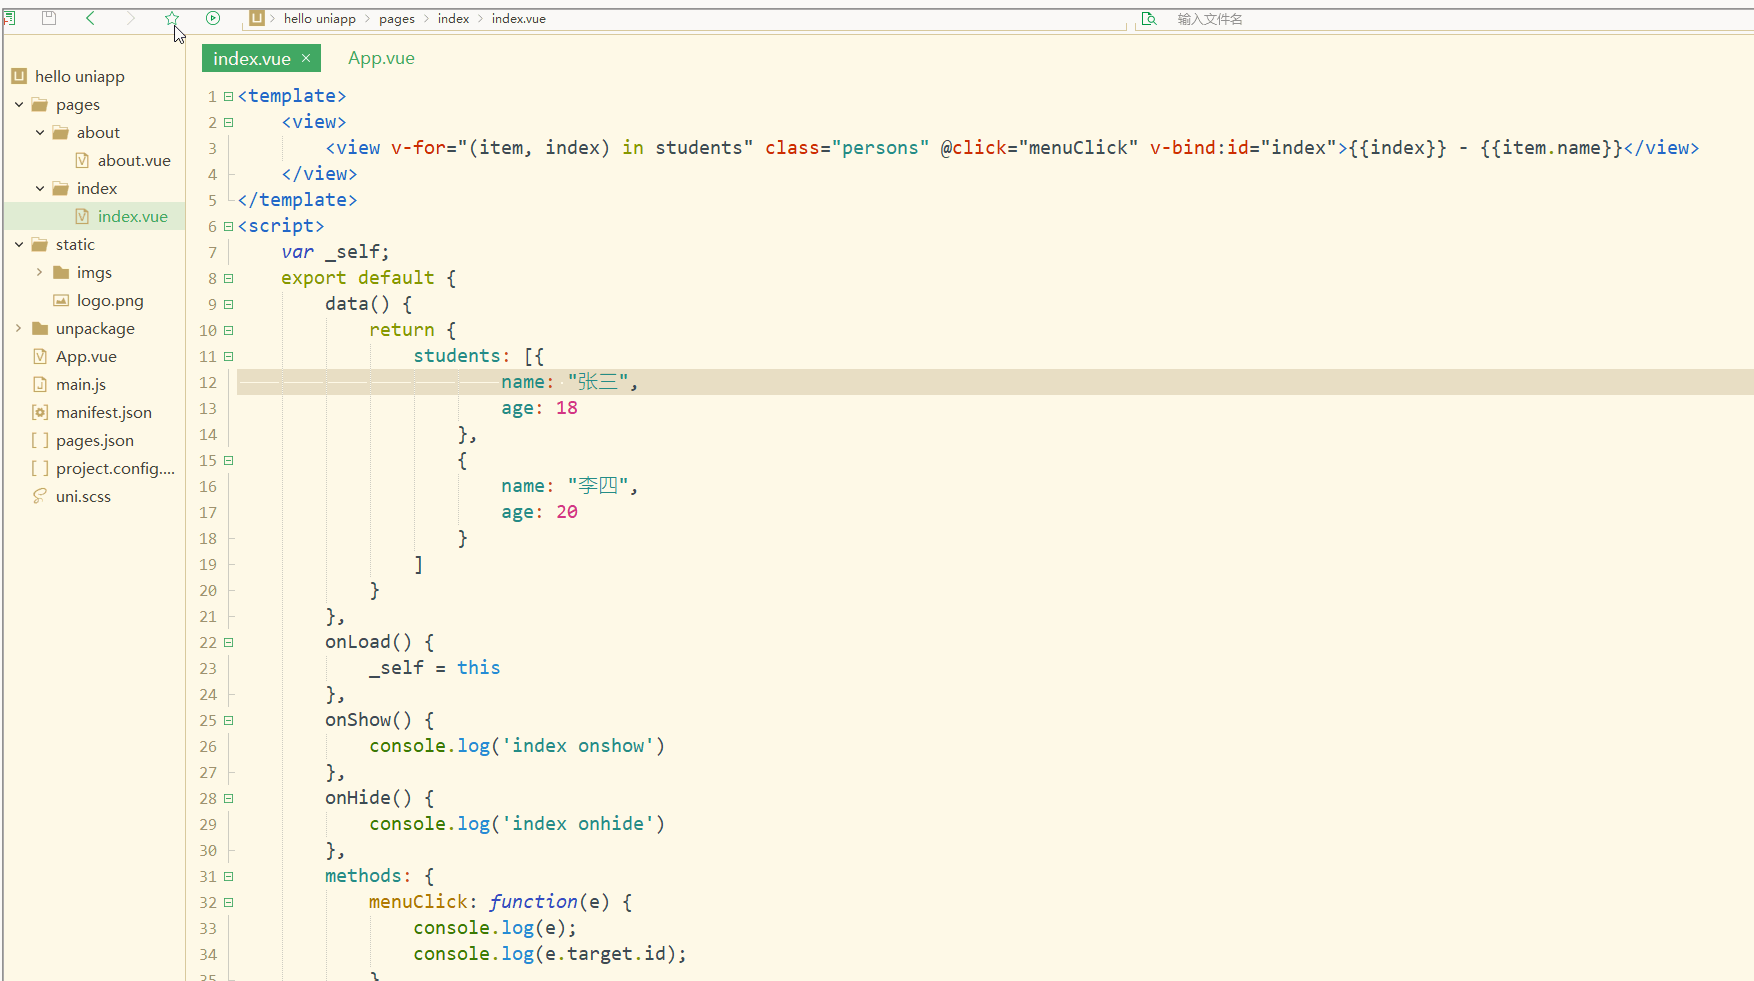The image size is (1754, 981).
Task: Fold the onShow function at line 25
Action: pyautogui.click(x=228, y=720)
